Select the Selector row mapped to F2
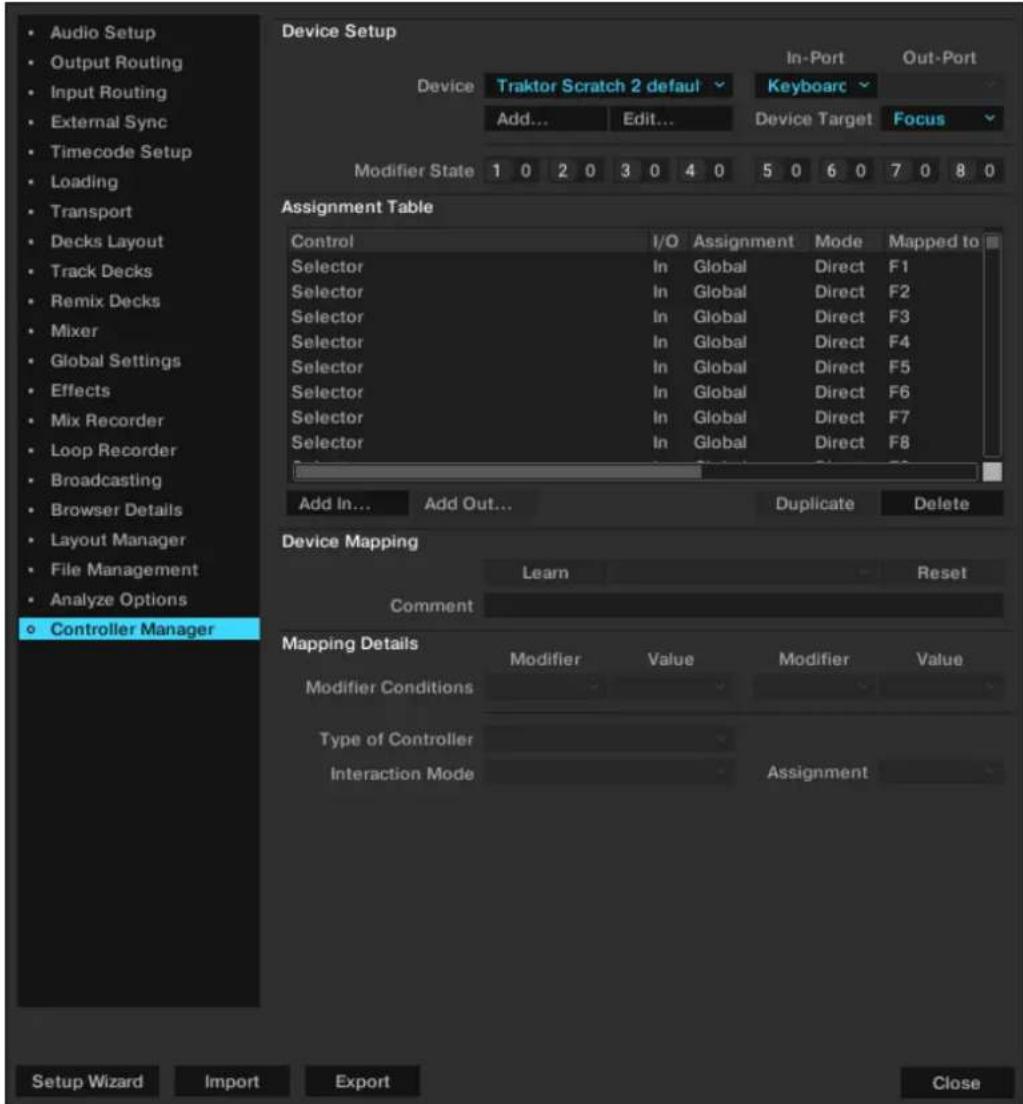The height and width of the screenshot is (1104, 1023). point(635,291)
